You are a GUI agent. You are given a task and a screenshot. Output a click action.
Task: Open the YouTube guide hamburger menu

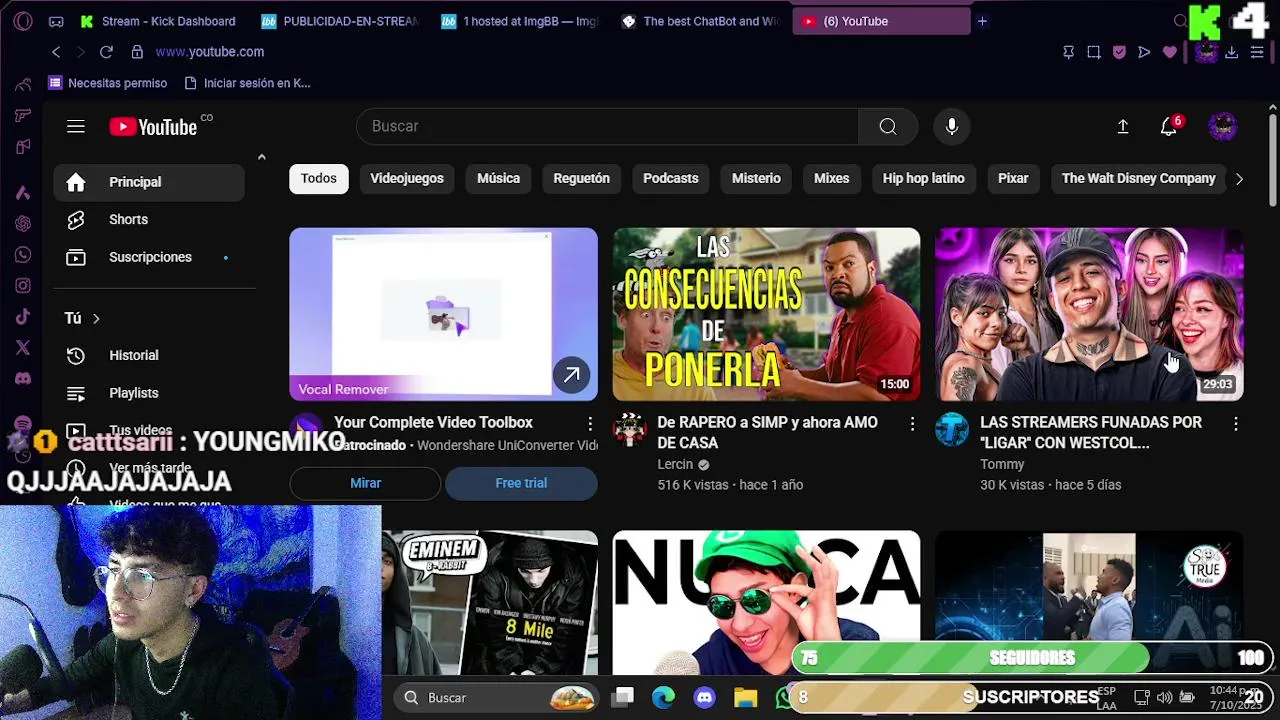click(x=76, y=126)
